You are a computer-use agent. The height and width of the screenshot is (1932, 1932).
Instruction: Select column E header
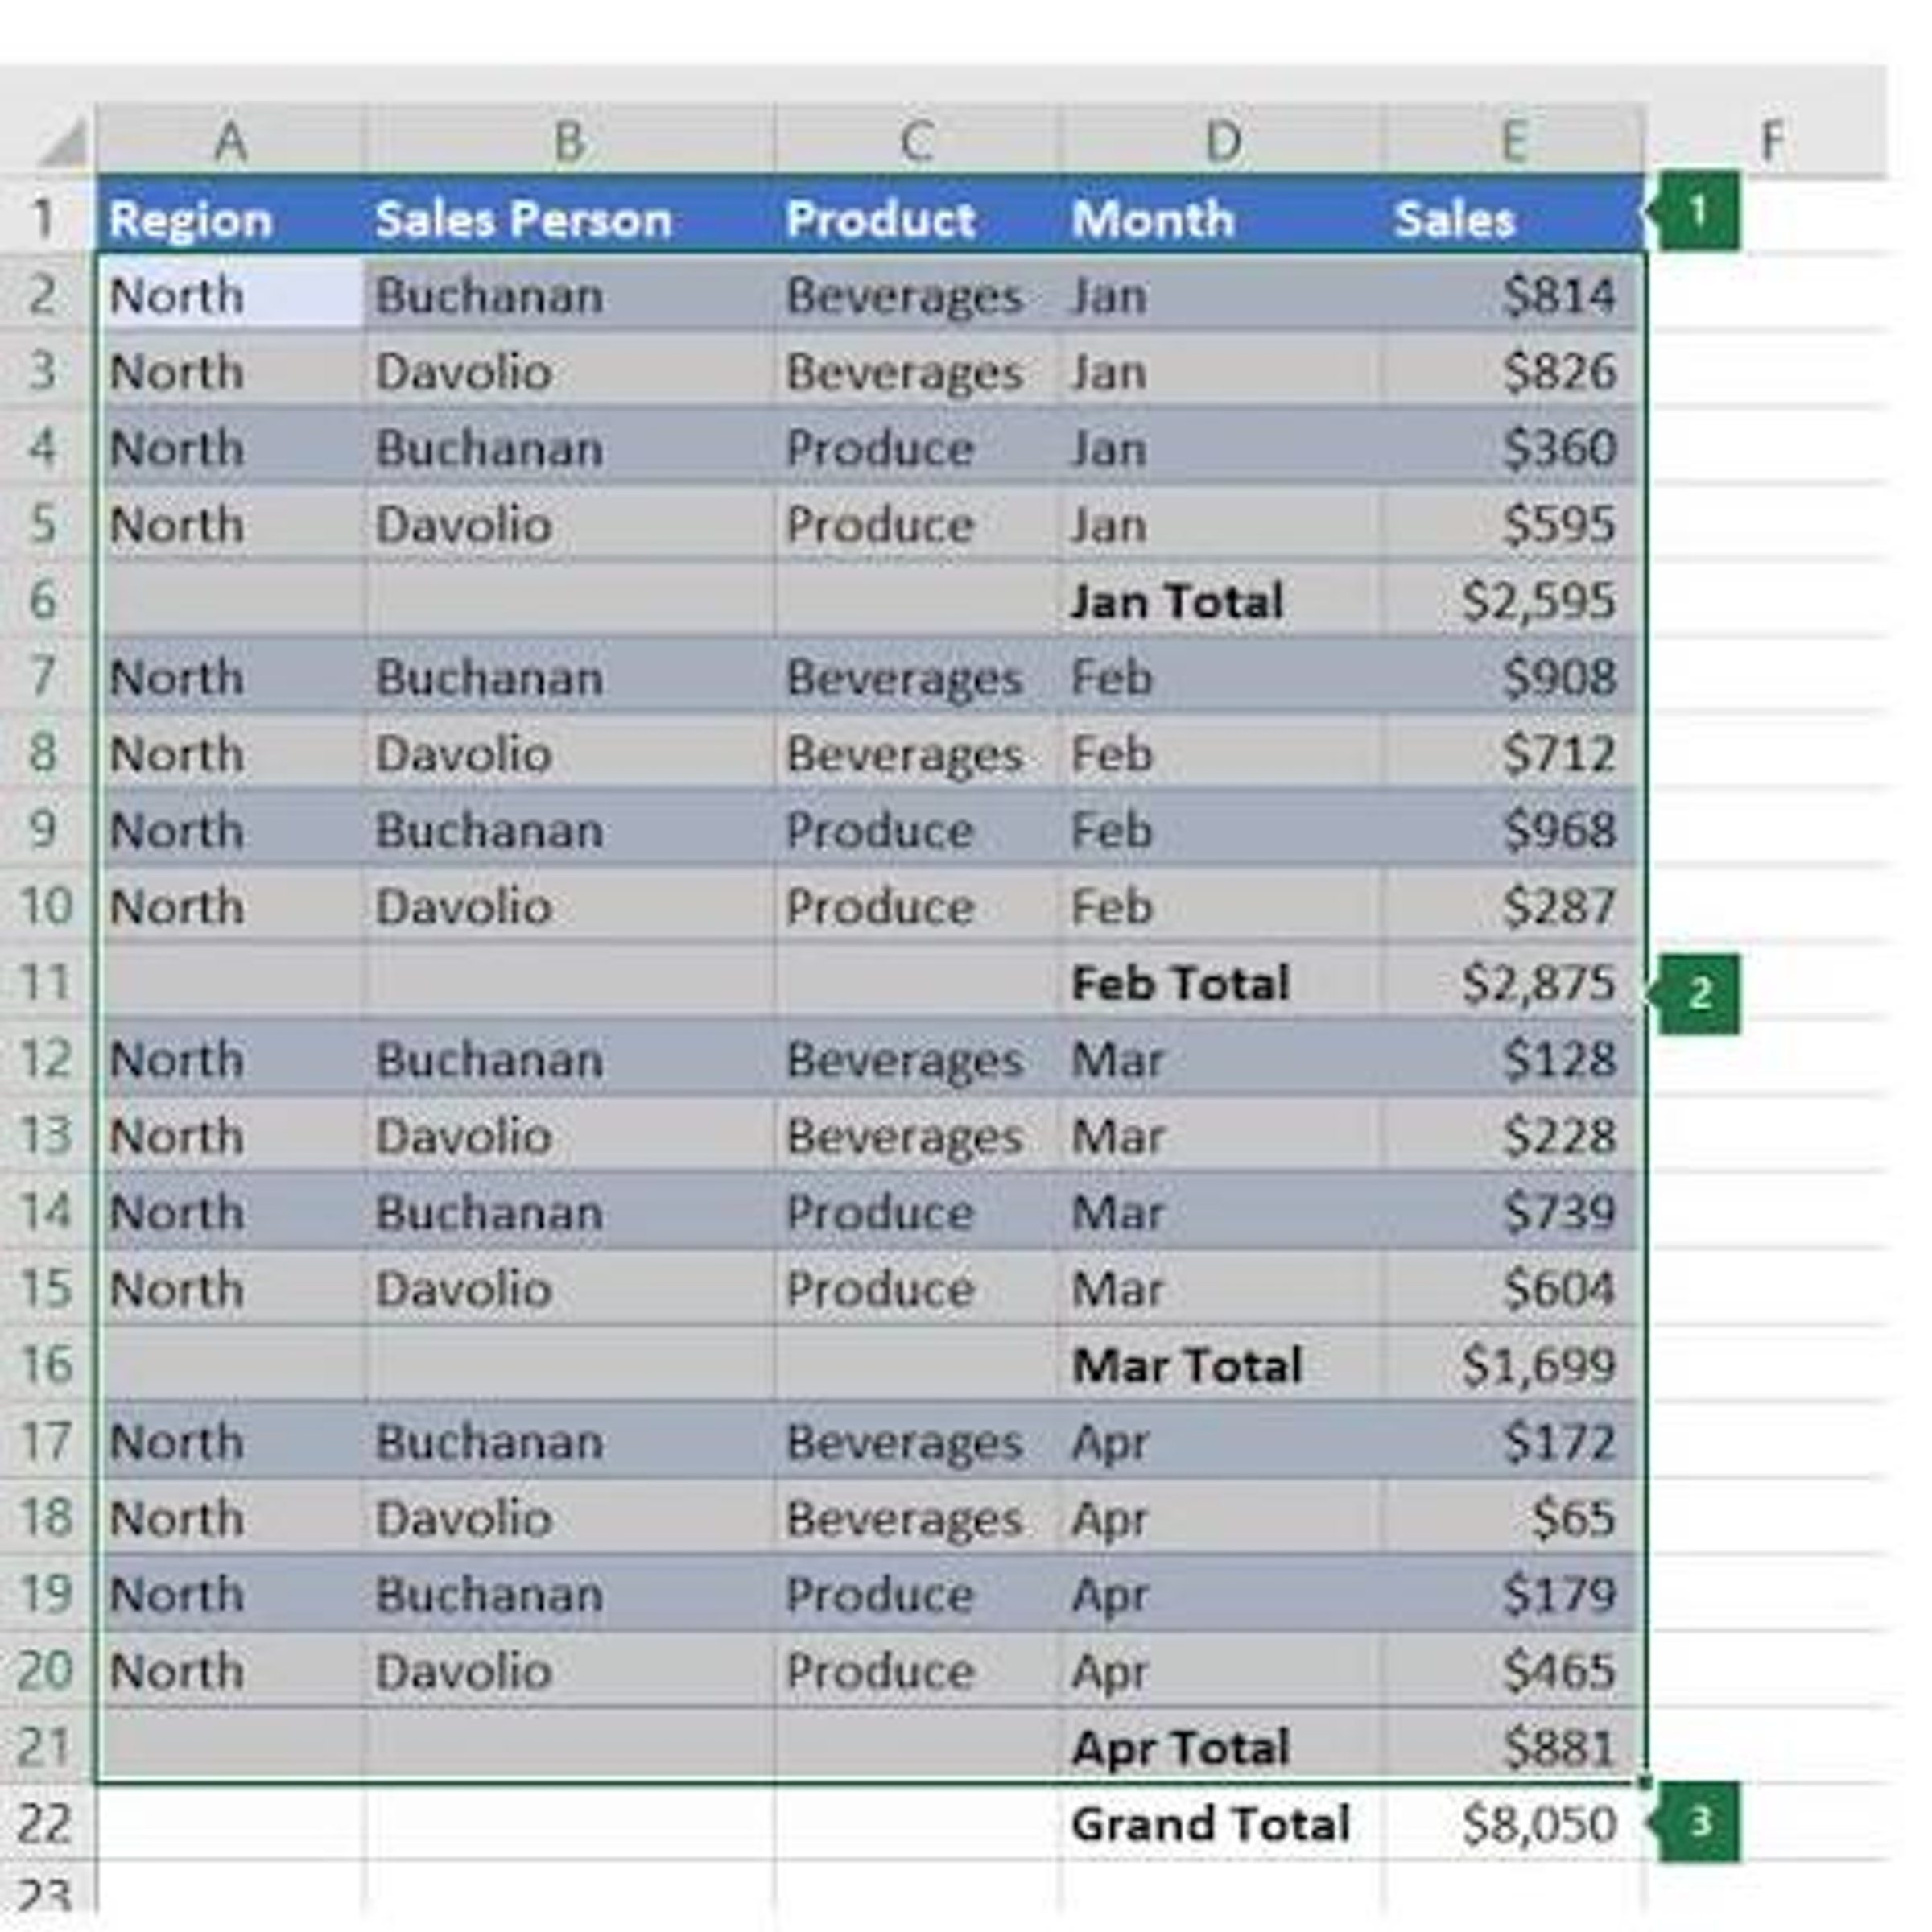click(1514, 140)
